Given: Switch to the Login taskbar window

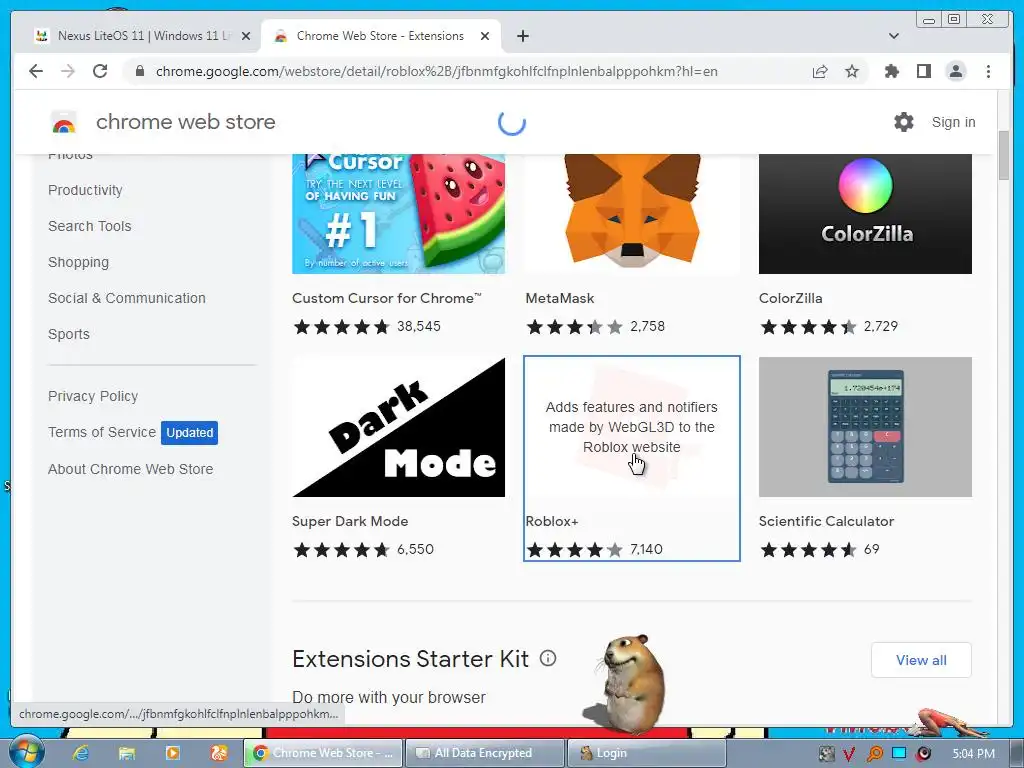Looking at the screenshot, I should tap(646, 753).
